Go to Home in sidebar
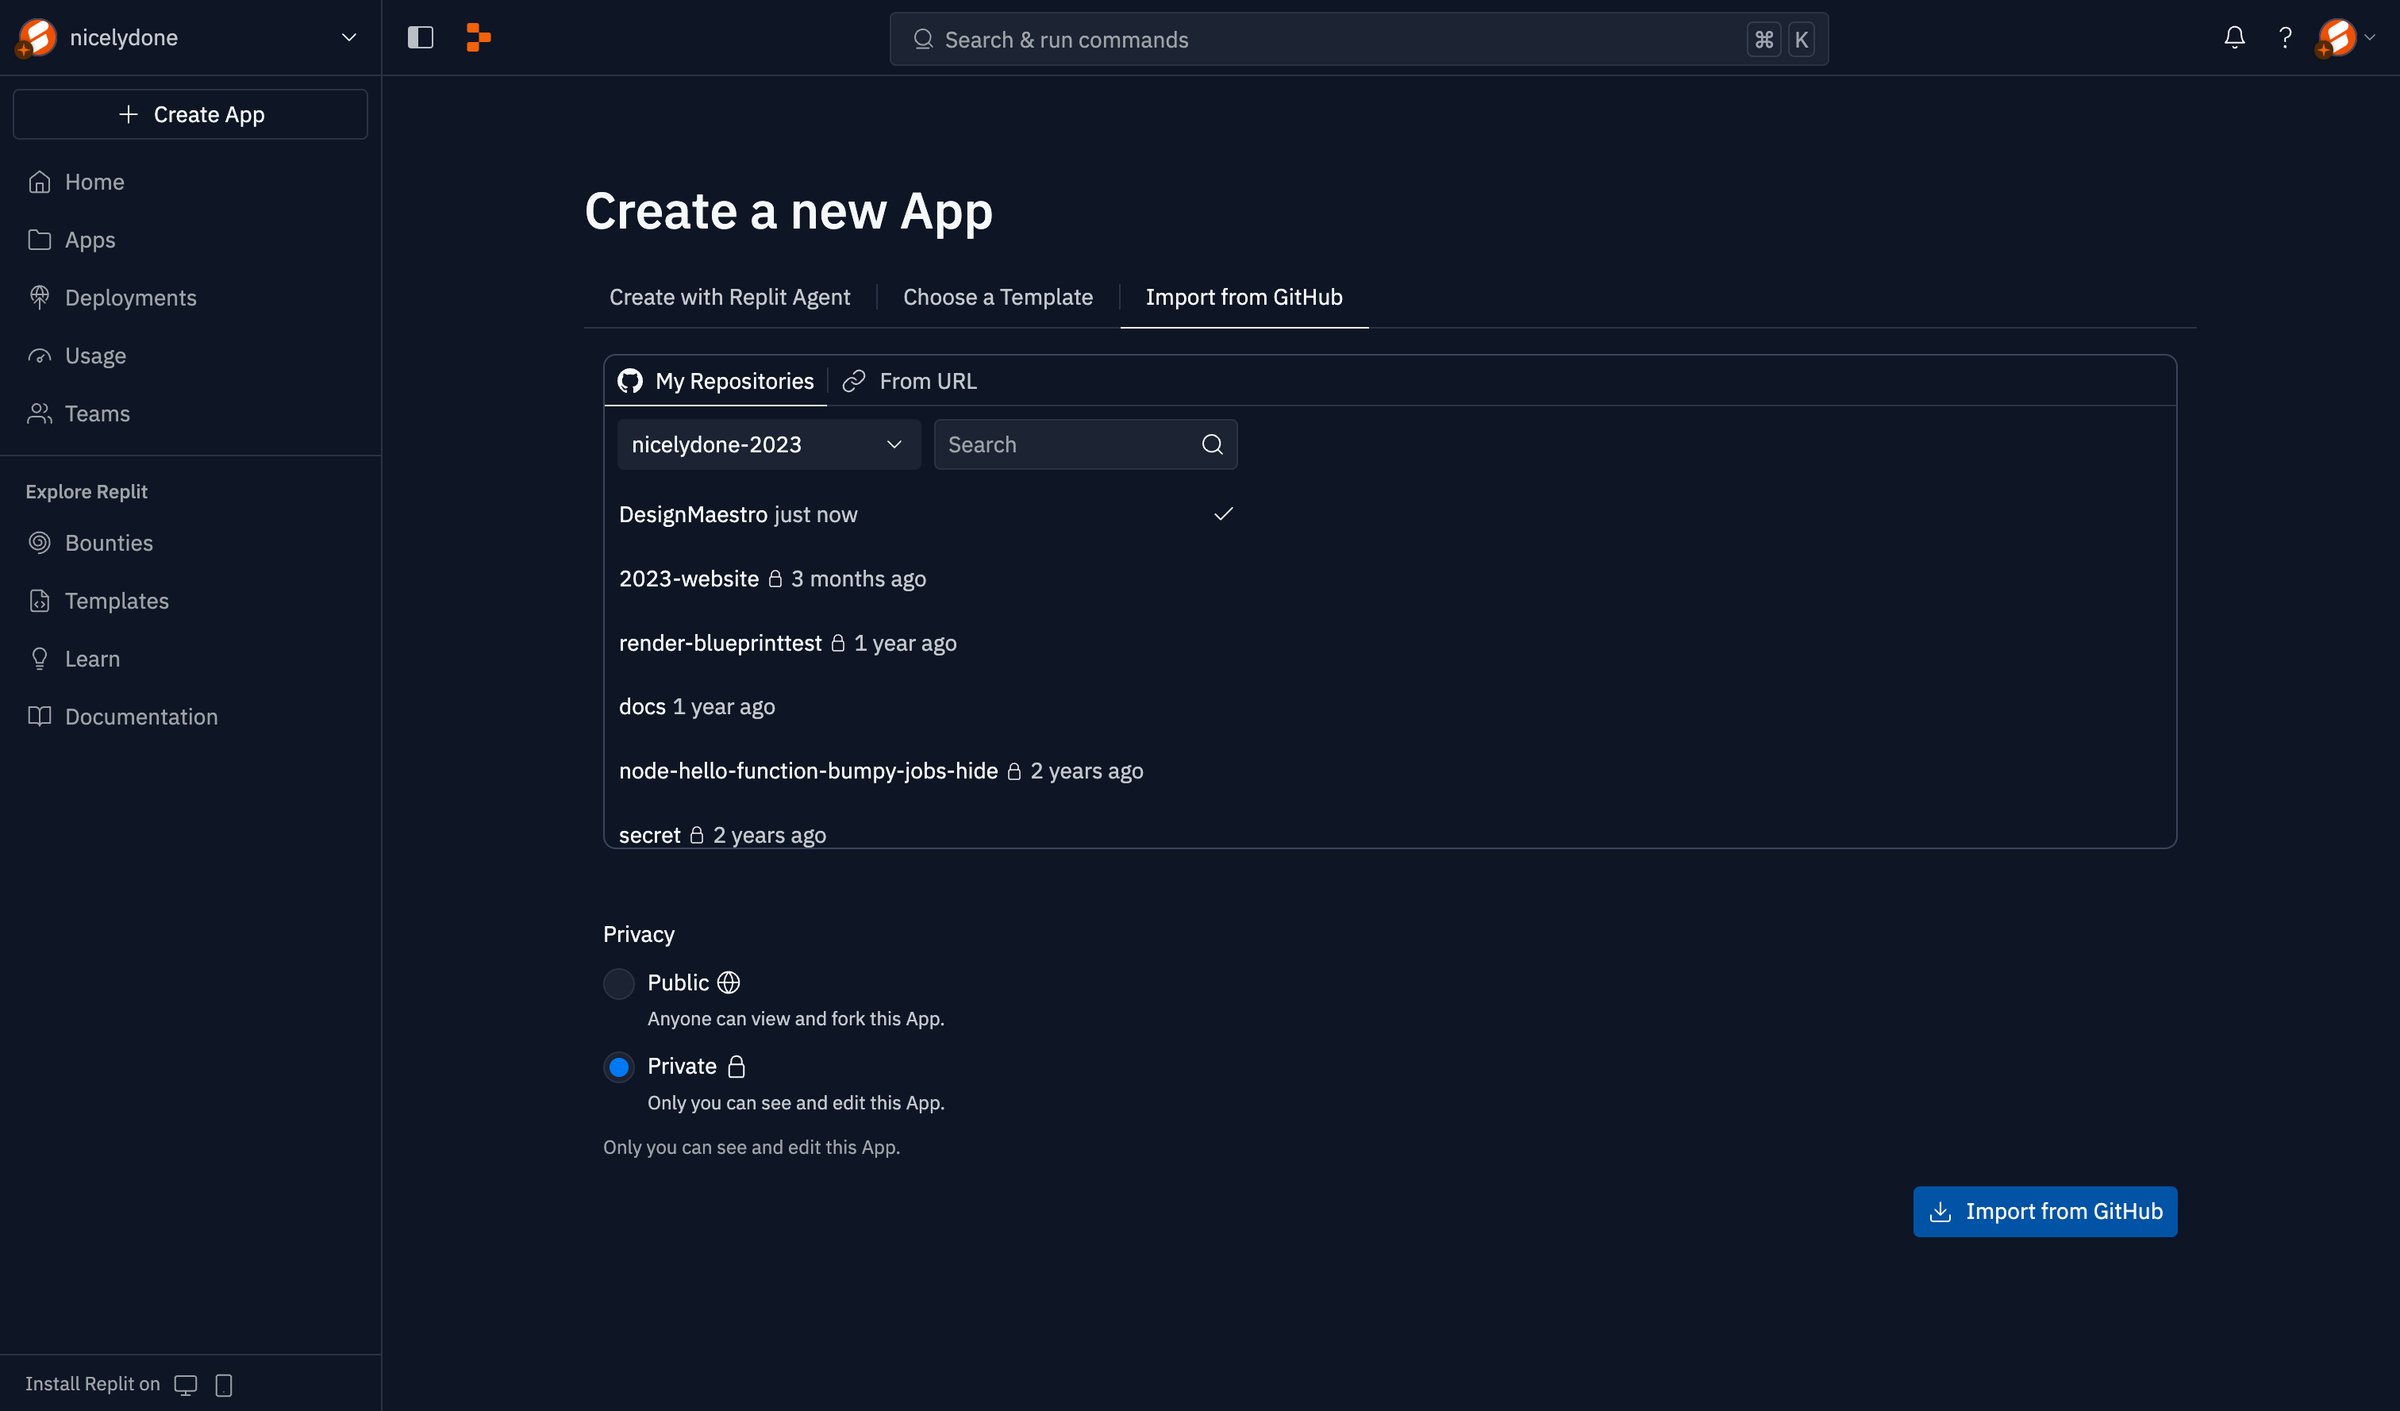The width and height of the screenshot is (2400, 1411). [x=190, y=182]
